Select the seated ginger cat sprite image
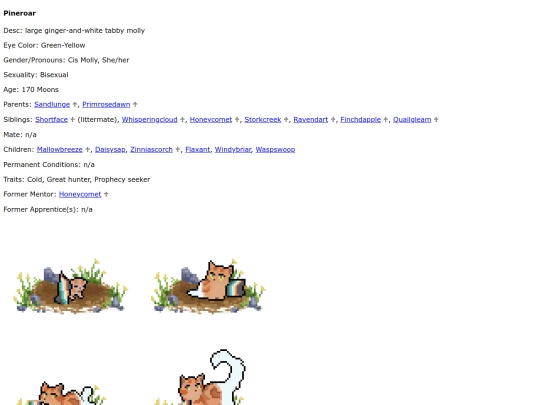This screenshot has height=405, width=540. (x=208, y=286)
